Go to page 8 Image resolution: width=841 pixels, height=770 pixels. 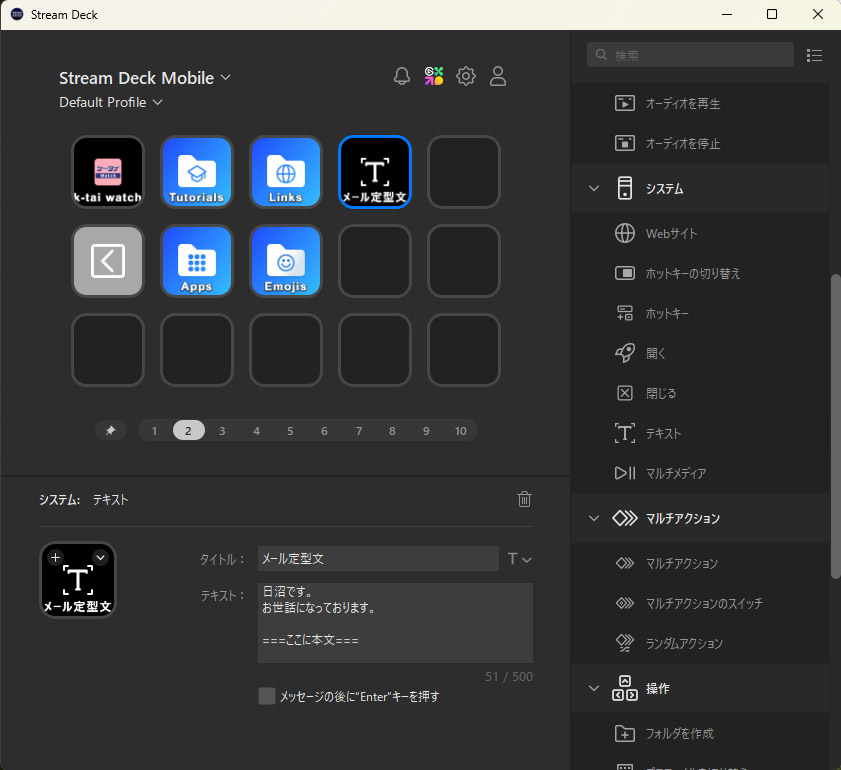coord(392,431)
